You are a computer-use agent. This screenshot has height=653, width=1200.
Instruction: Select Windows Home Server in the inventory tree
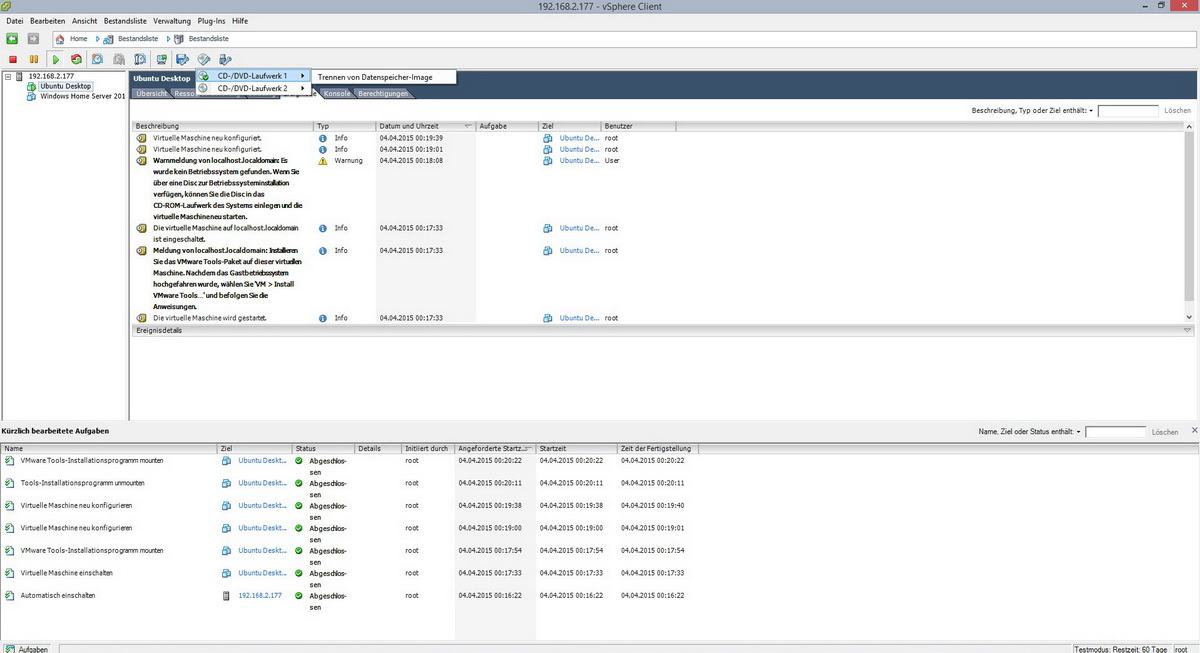tap(83, 97)
